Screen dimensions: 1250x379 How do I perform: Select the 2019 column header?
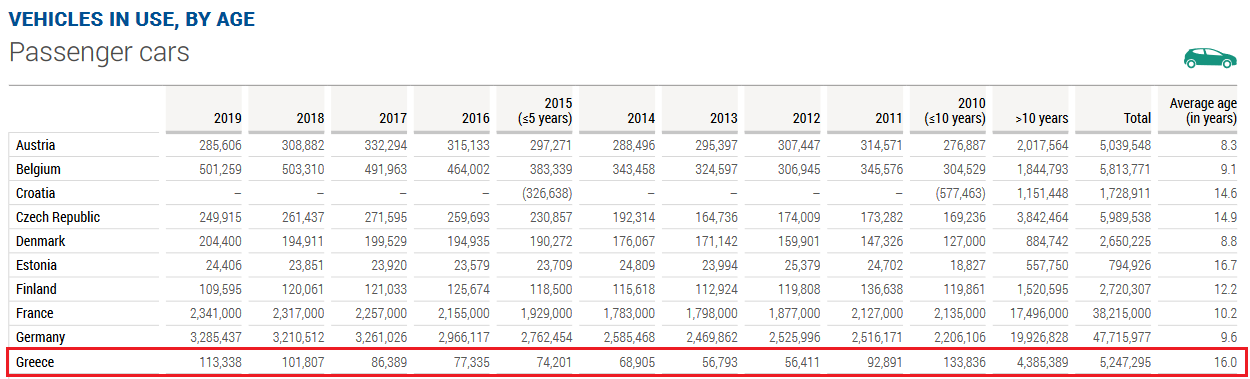point(228,118)
